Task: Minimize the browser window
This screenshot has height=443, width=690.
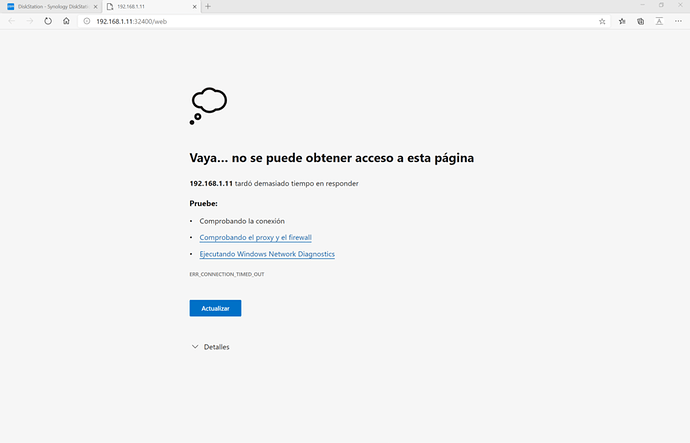Action: [x=642, y=5]
